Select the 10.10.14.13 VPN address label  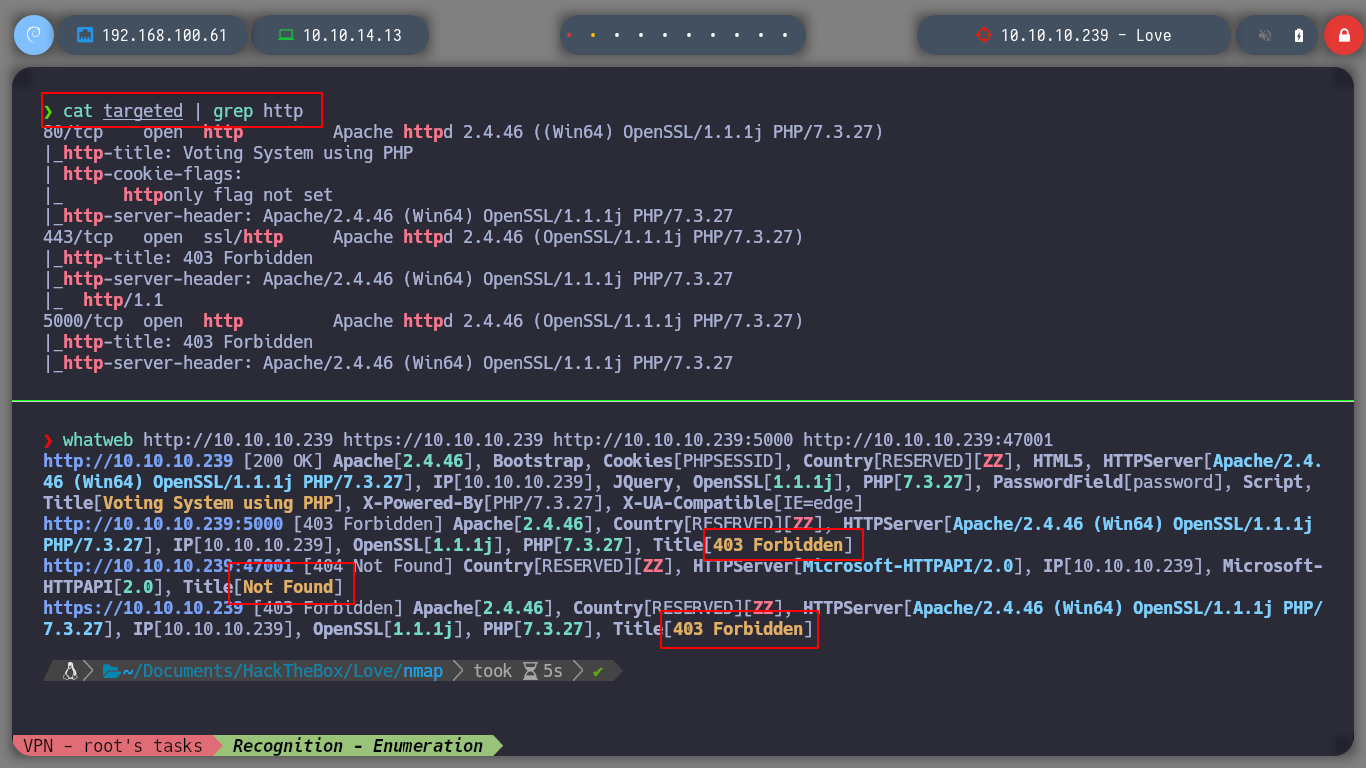tap(352, 35)
